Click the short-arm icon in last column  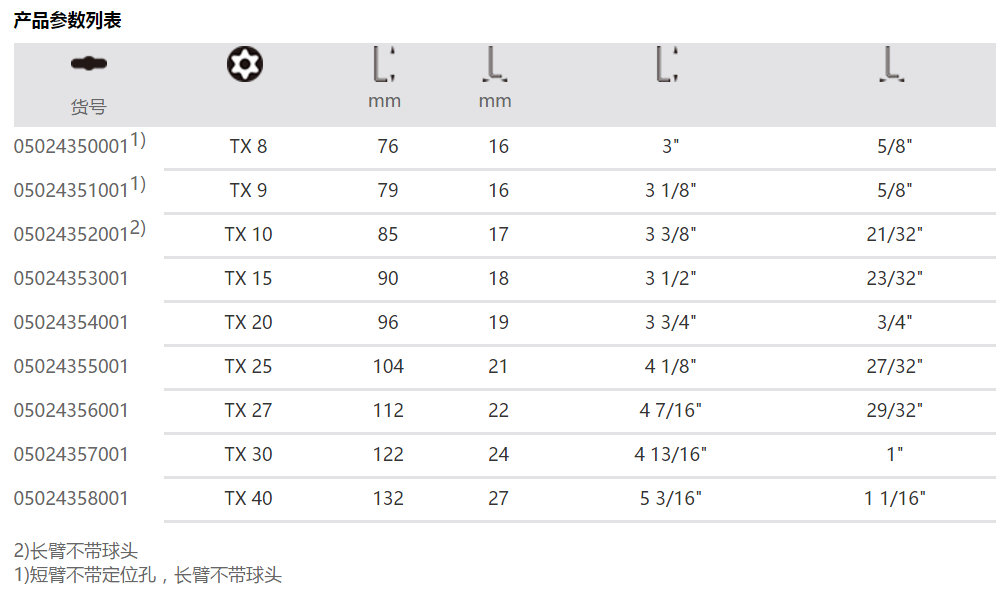pyautogui.click(x=893, y=64)
